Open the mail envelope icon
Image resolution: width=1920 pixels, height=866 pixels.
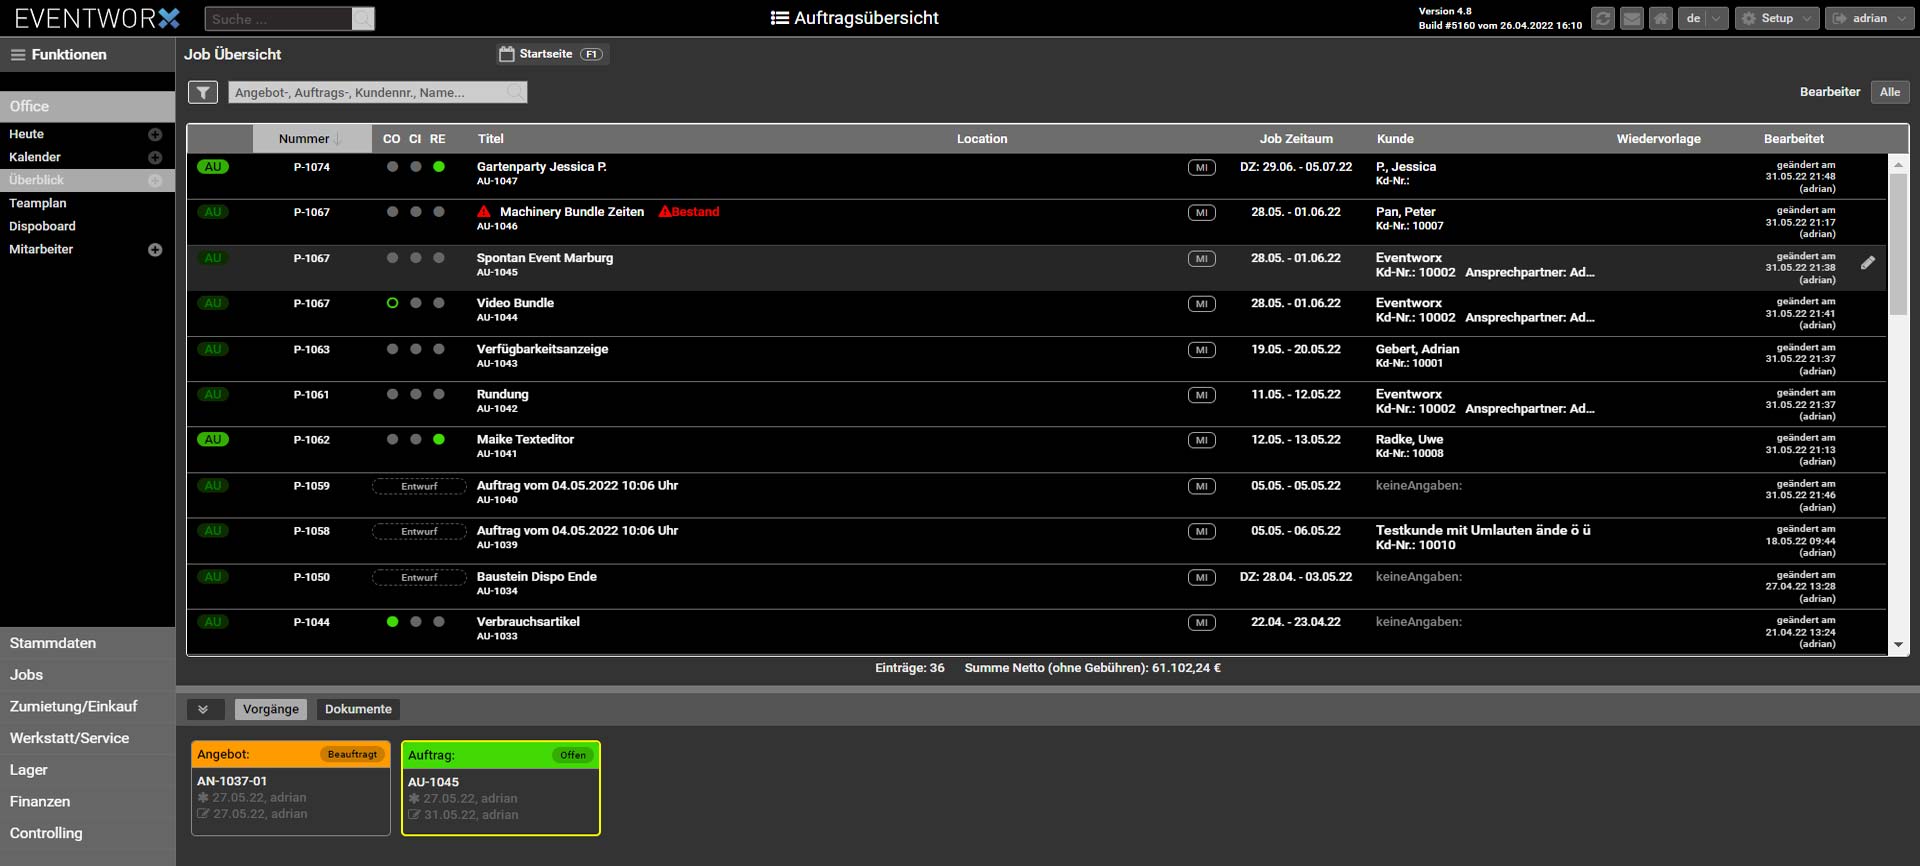pyautogui.click(x=1632, y=19)
